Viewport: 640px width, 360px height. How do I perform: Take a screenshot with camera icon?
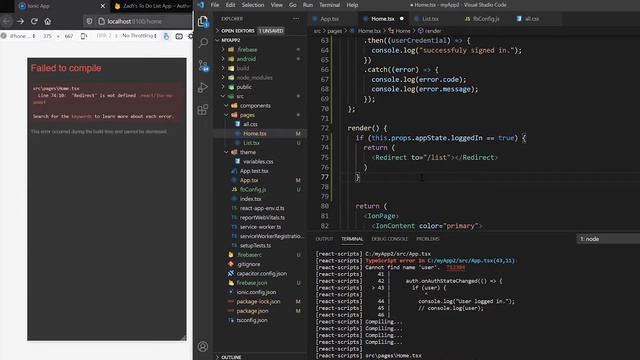point(179,36)
